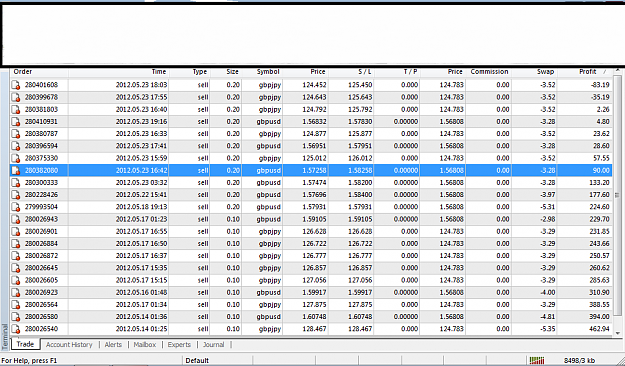
Task: Click order icon for order 280381803
Action: click(16, 109)
